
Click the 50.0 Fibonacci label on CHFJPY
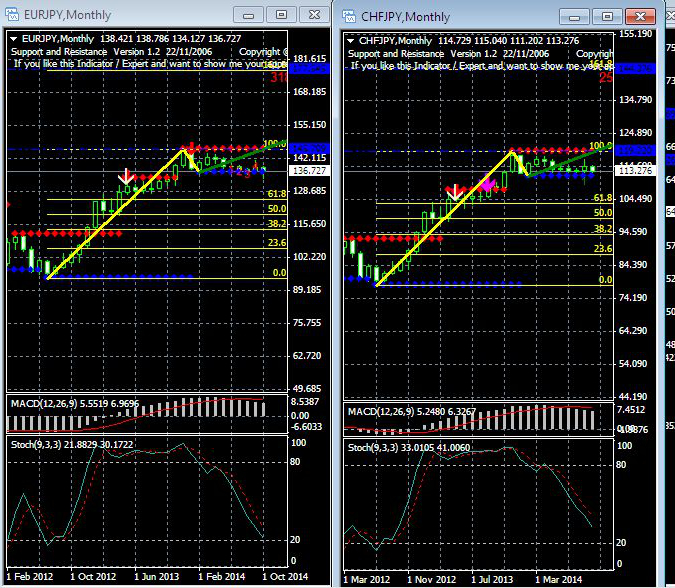pos(603,213)
